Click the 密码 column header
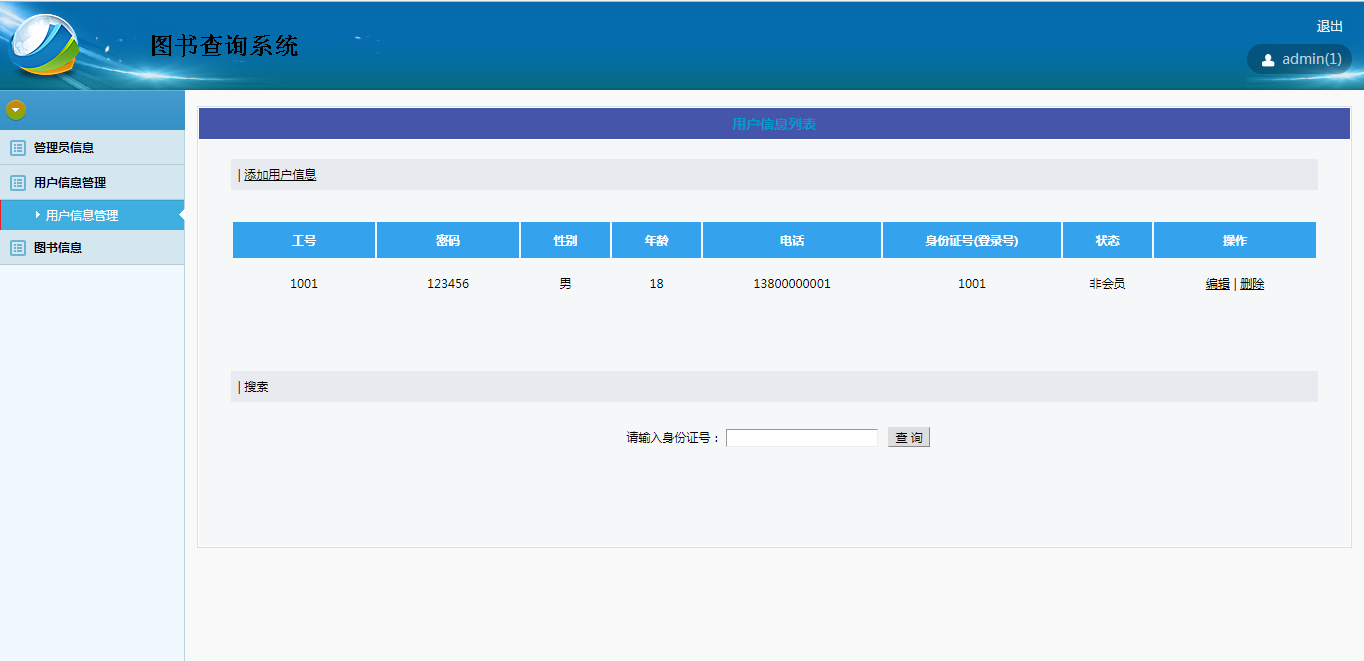This screenshot has height=661, width=1364. [448, 241]
